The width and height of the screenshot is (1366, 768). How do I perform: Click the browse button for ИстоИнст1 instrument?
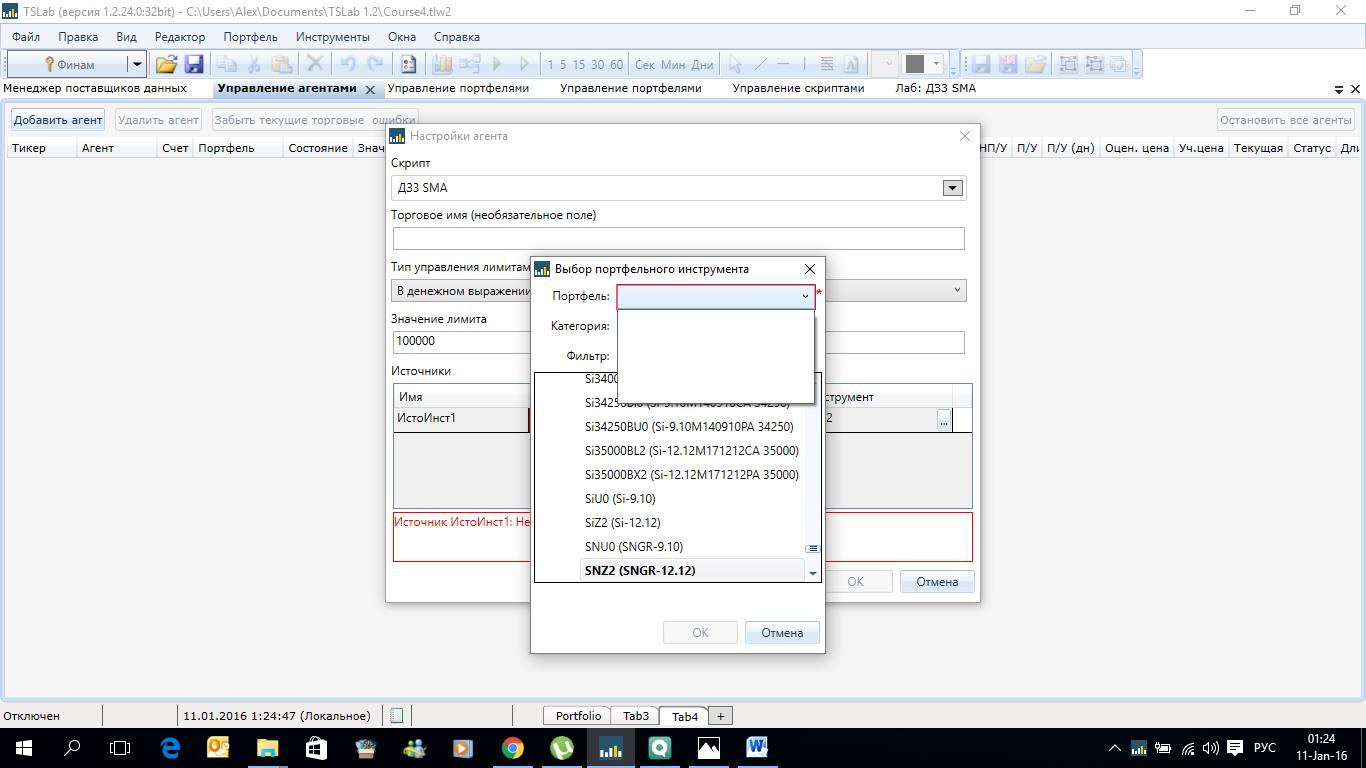[x=943, y=421]
